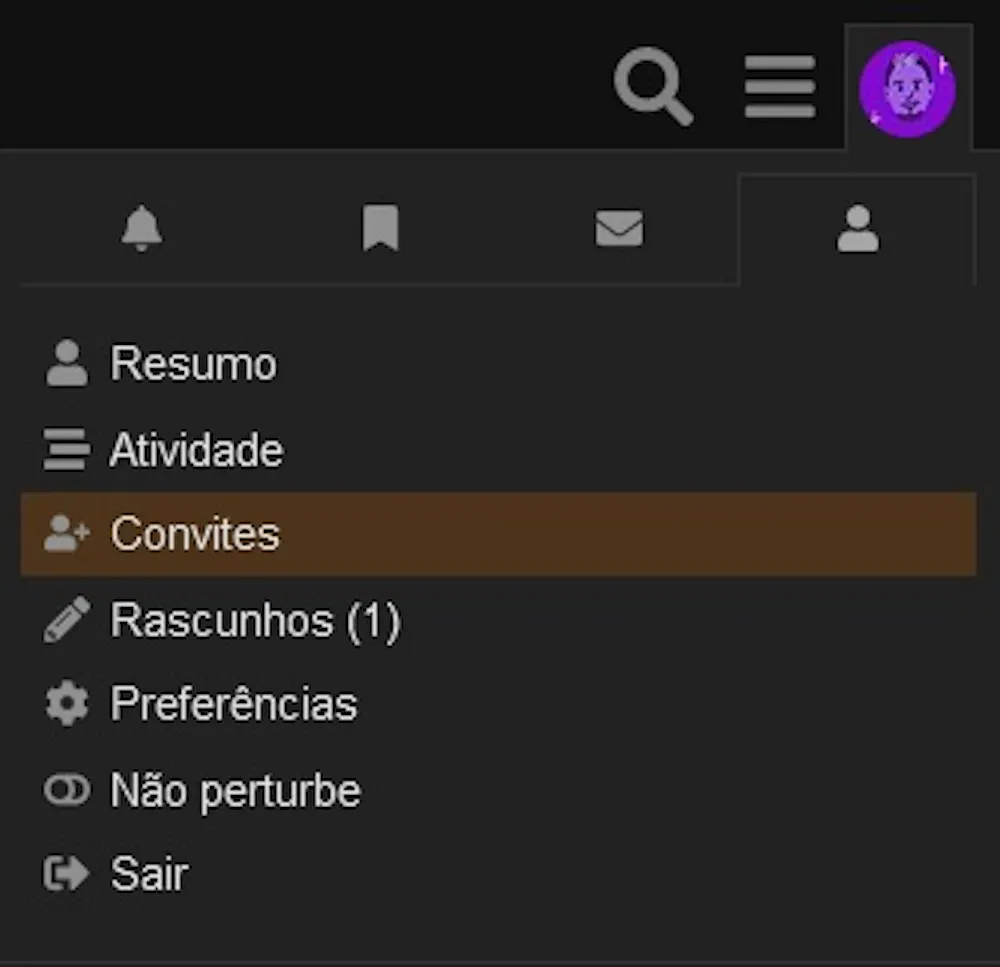The width and height of the screenshot is (1000, 967).
Task: Click the stacked lines icon beside Atividade
Action: pyautogui.click(x=67, y=450)
